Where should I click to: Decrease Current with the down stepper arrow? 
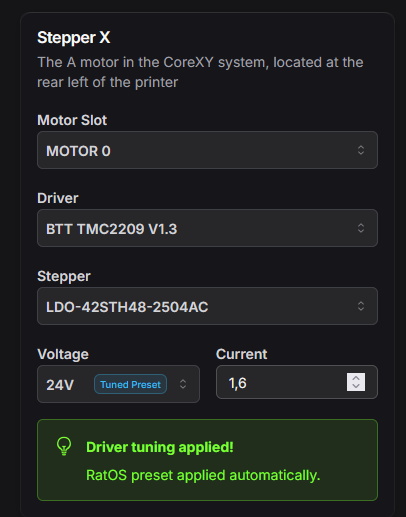(356, 386)
